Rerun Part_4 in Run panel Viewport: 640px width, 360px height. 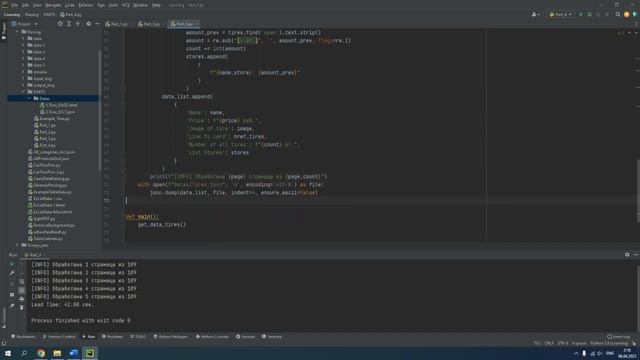tap(12, 264)
